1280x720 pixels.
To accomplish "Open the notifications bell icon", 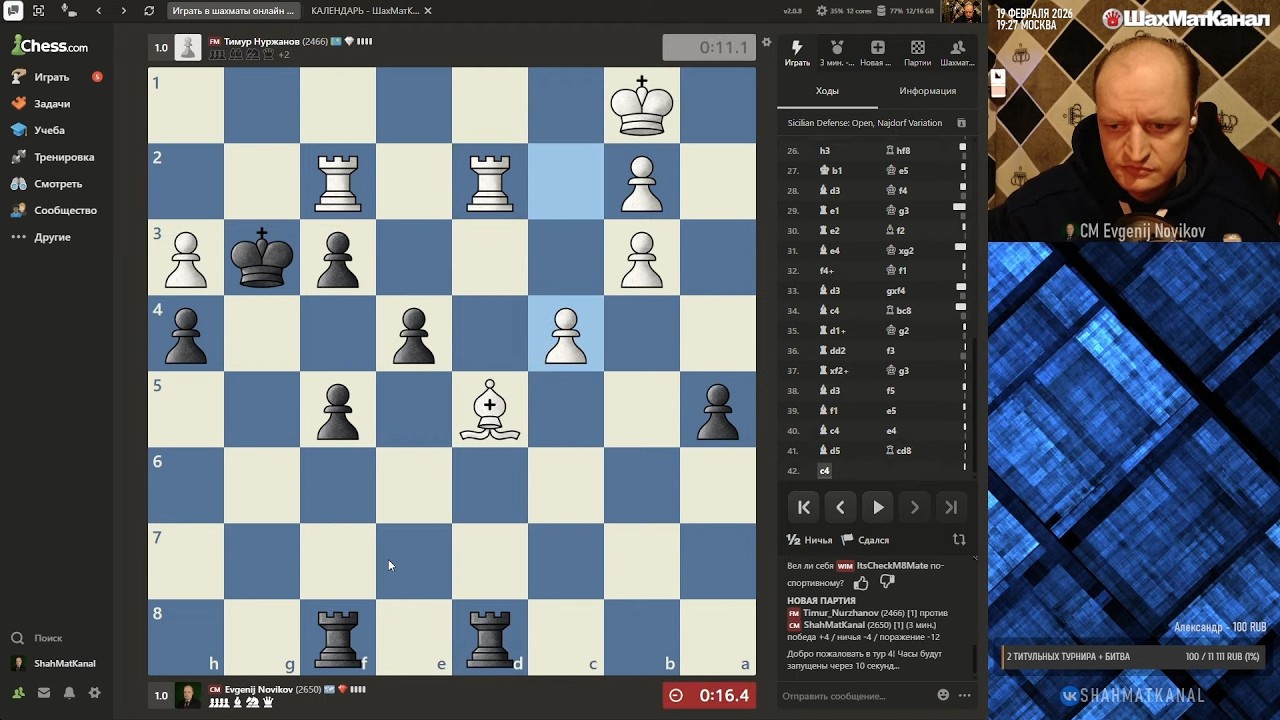I will coord(69,692).
